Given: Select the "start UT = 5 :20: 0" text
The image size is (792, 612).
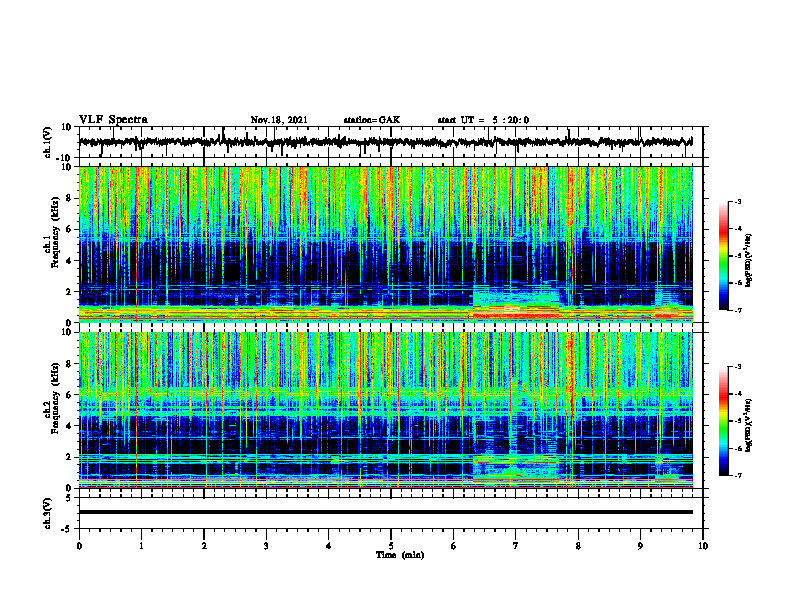Looking at the screenshot, I should coord(483,120).
